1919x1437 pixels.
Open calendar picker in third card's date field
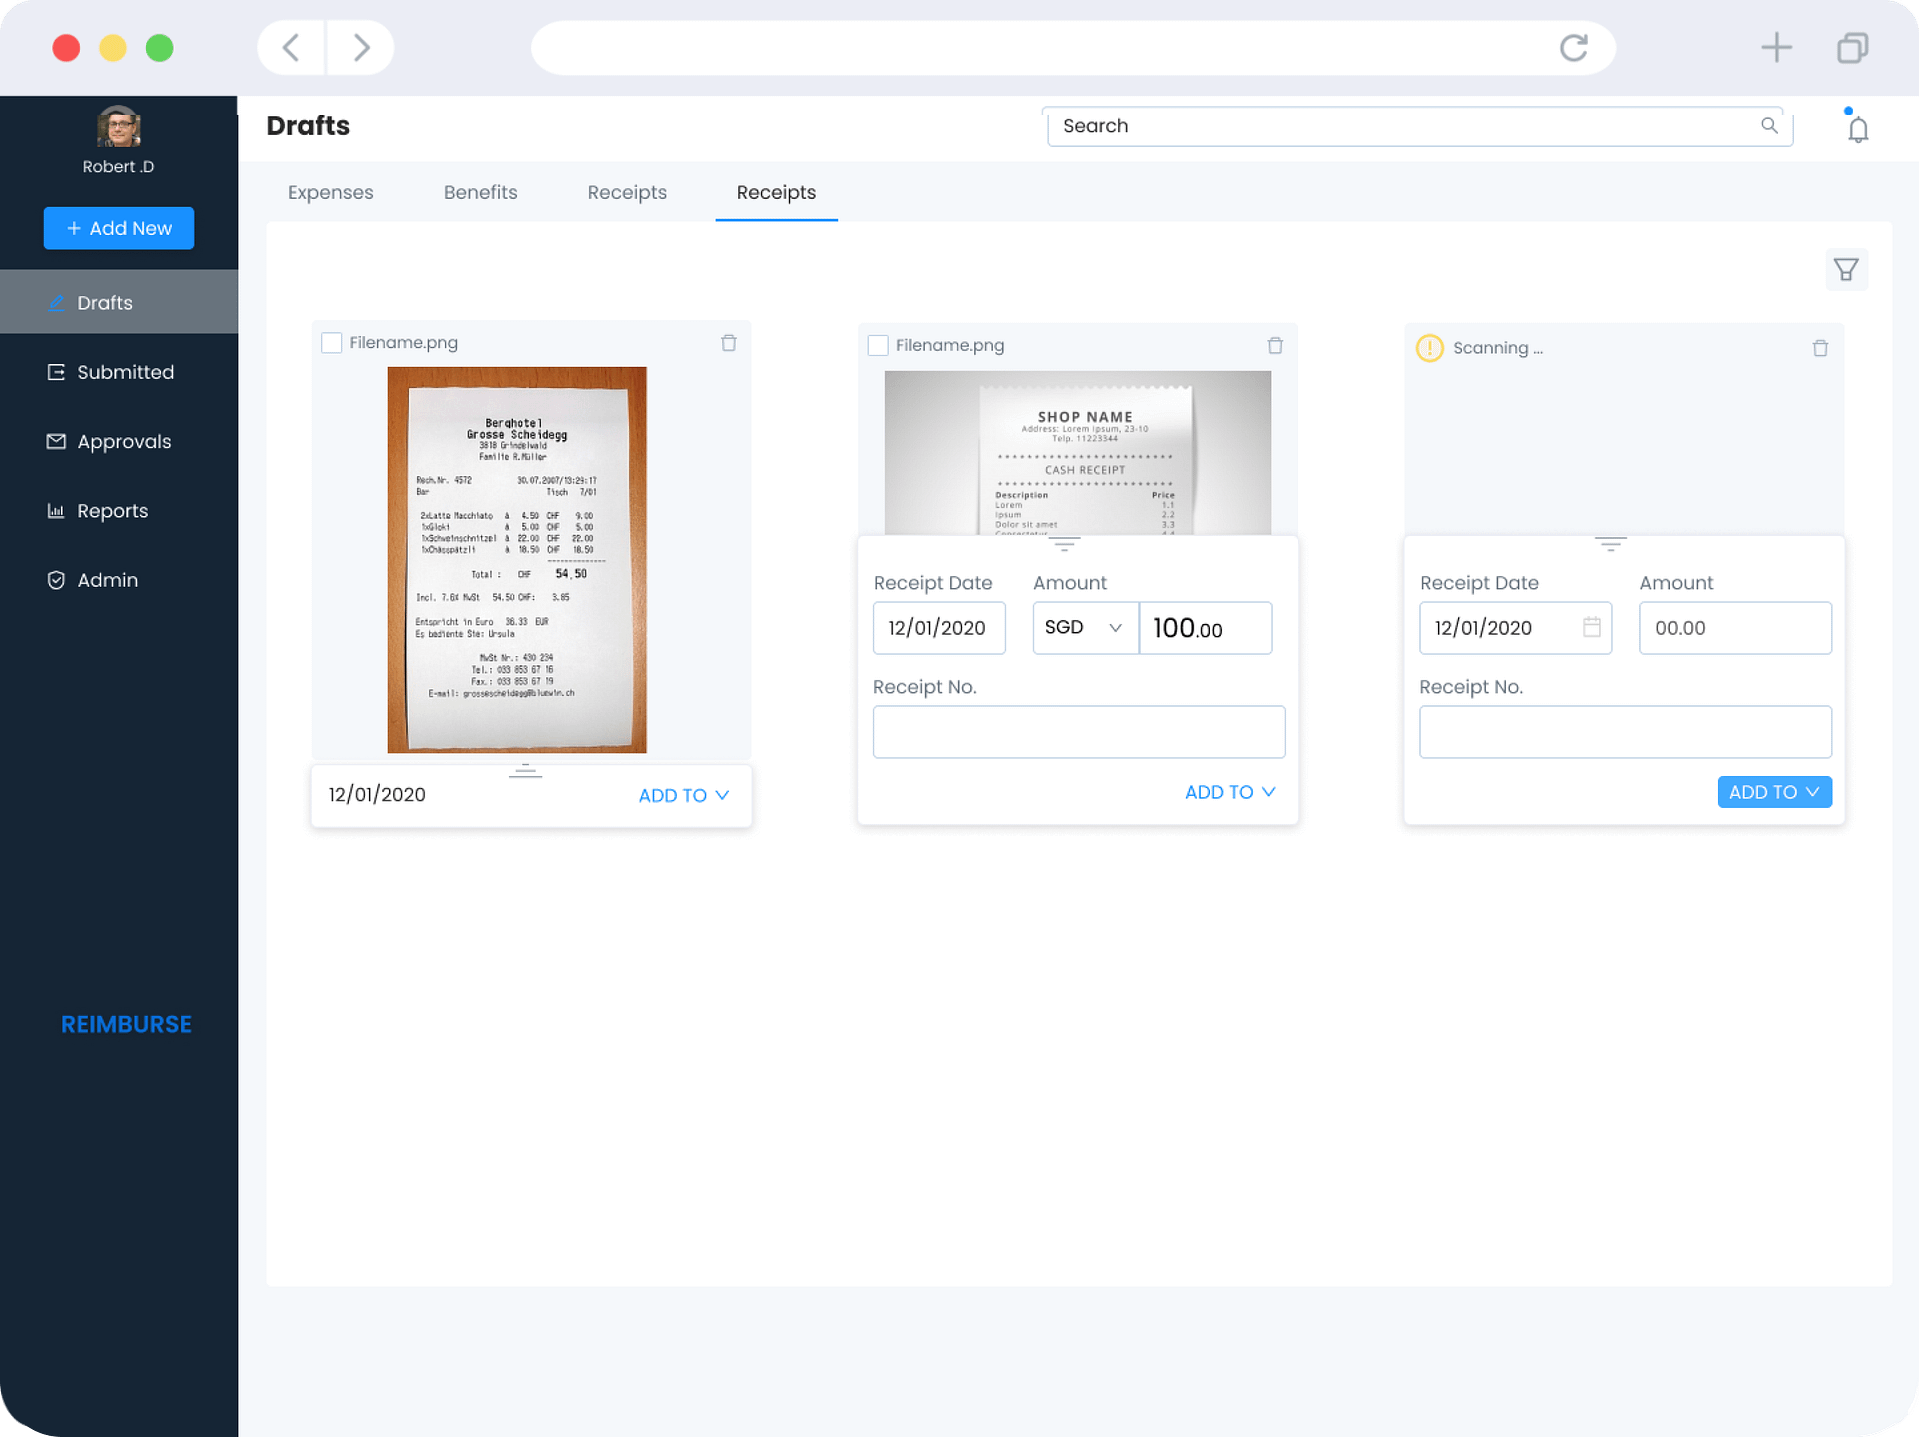pos(1591,628)
